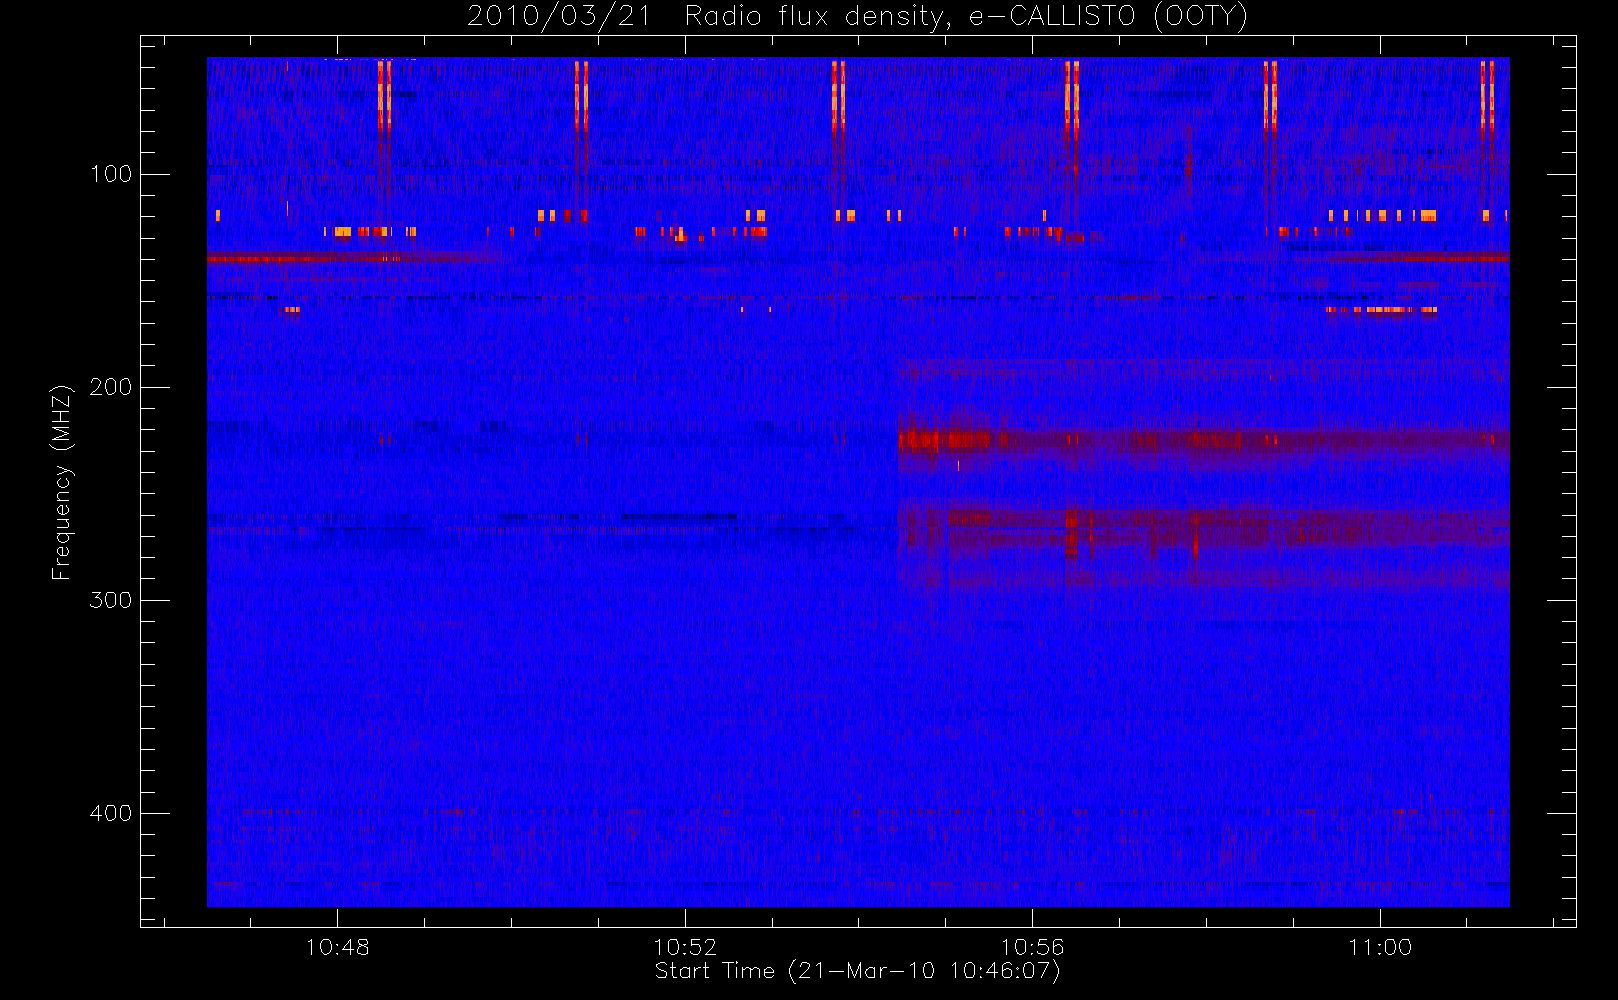Click the 300 frequency tick label
Image resolution: width=1618 pixels, height=1000 pixels.
[110, 600]
